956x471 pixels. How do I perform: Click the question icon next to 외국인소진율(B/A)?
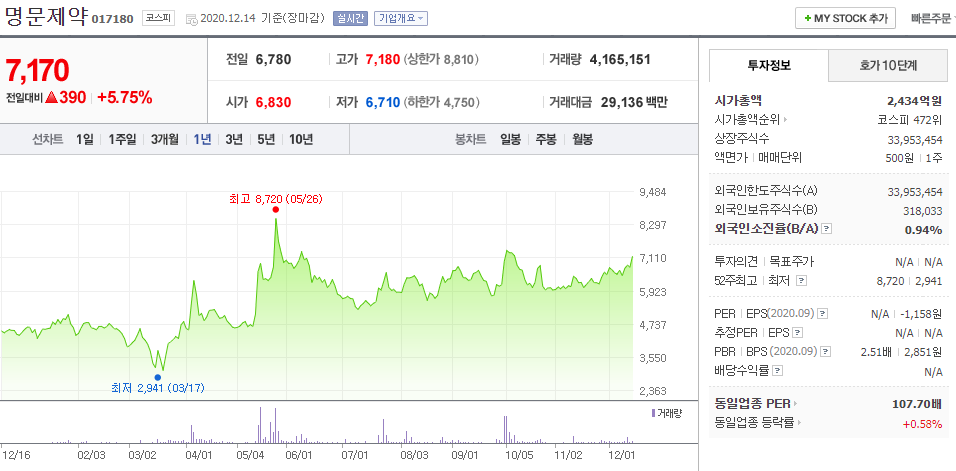827,229
